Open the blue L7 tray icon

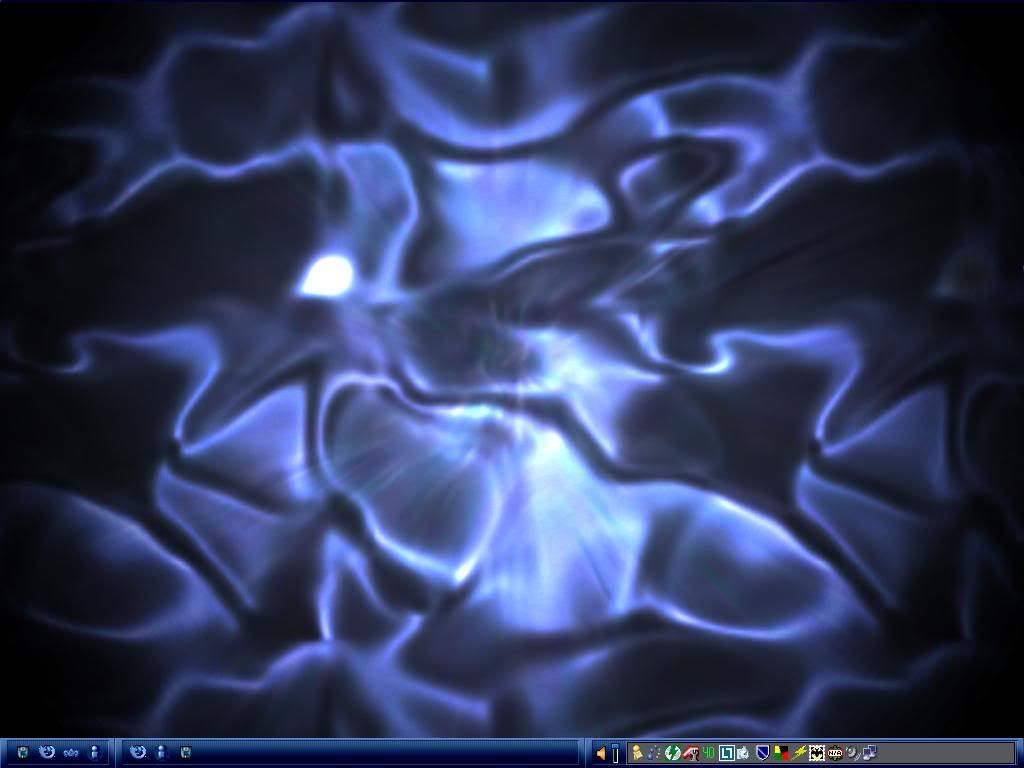[x=726, y=753]
